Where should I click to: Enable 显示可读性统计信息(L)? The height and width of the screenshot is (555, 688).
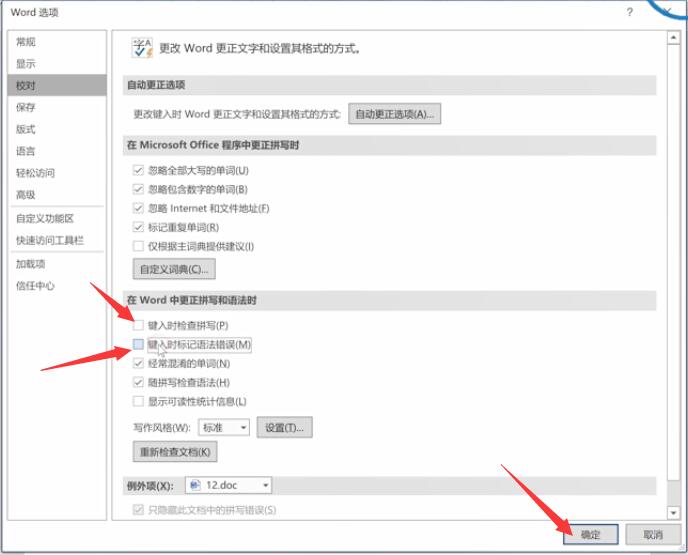coord(138,401)
